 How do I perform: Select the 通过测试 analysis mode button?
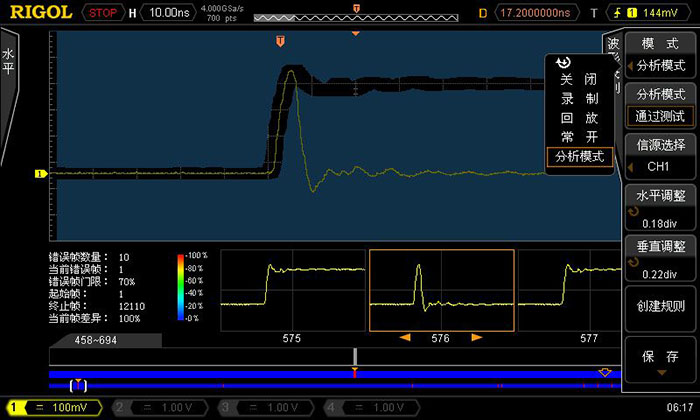tap(659, 116)
